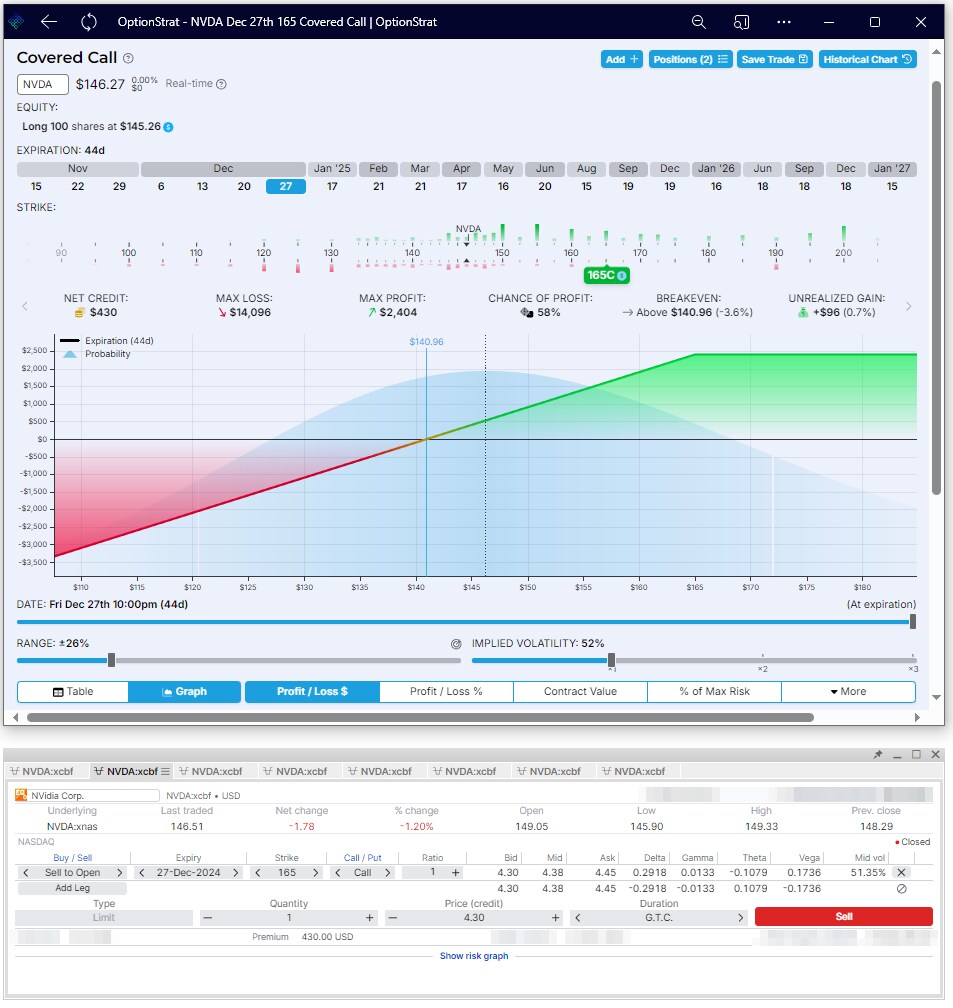Viewport: 953px width, 1008px height.
Task: Reload the OptionStrat page
Action: 89,22
